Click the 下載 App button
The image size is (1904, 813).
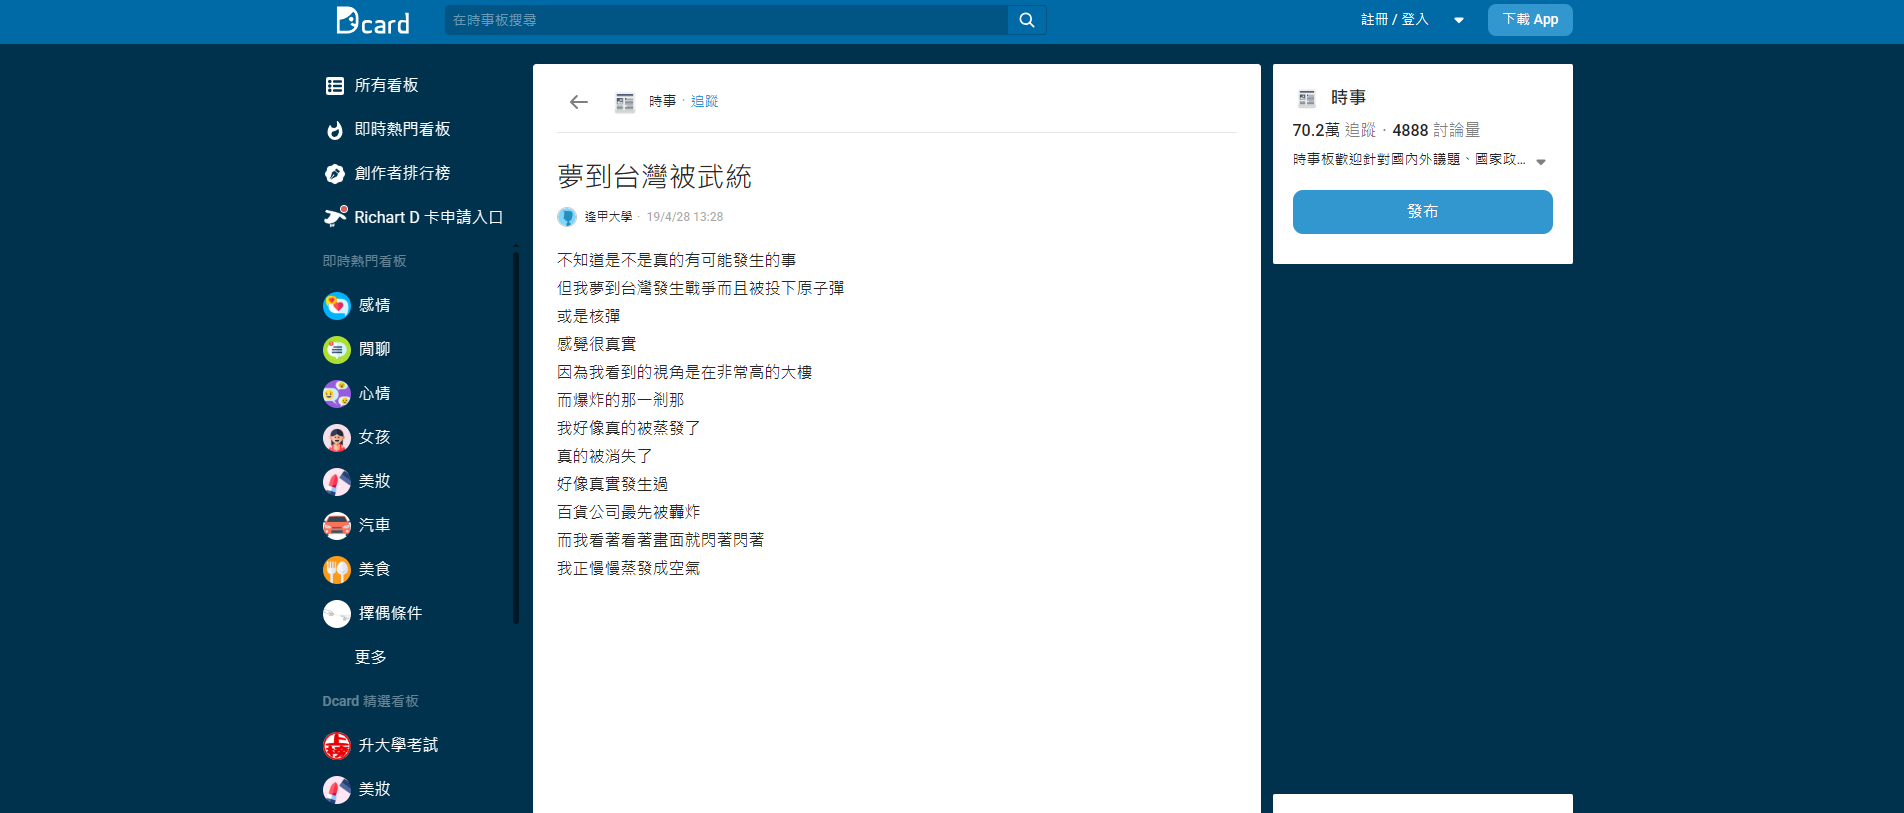click(x=1529, y=20)
